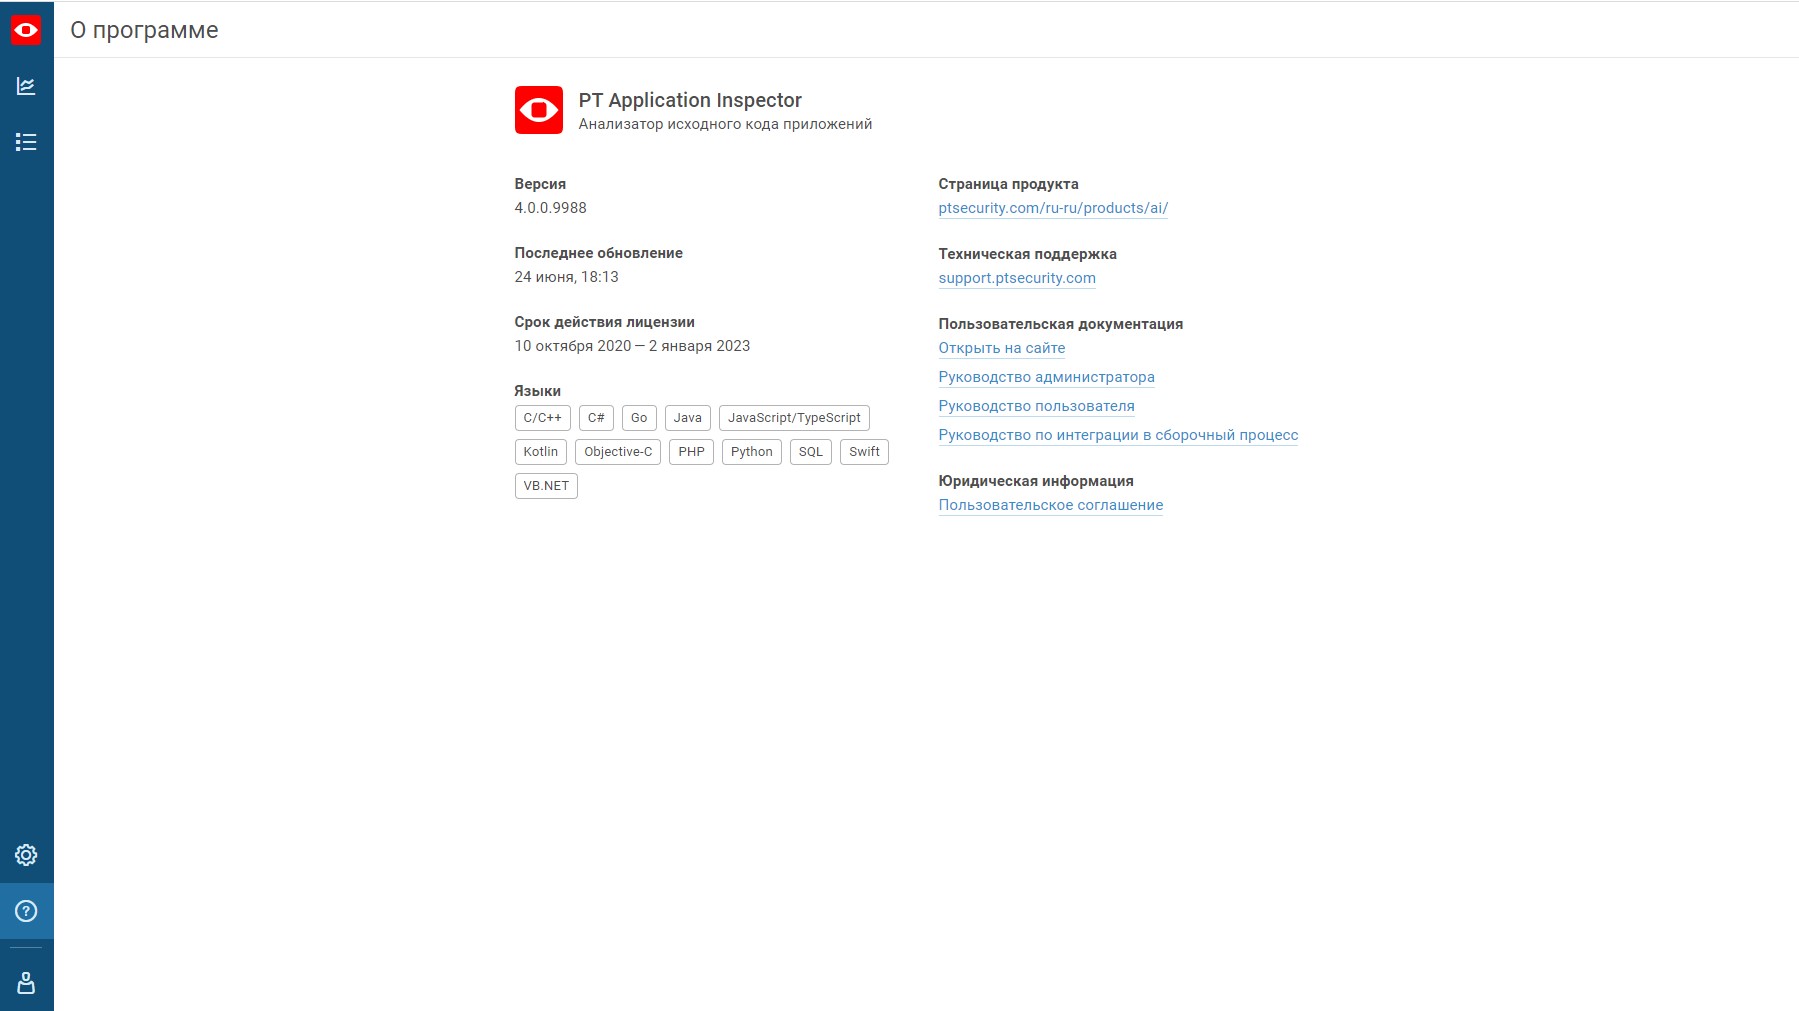Visit the support.ptsecurity.com link
Viewport: 1799px width, 1011px height.
[1017, 278]
